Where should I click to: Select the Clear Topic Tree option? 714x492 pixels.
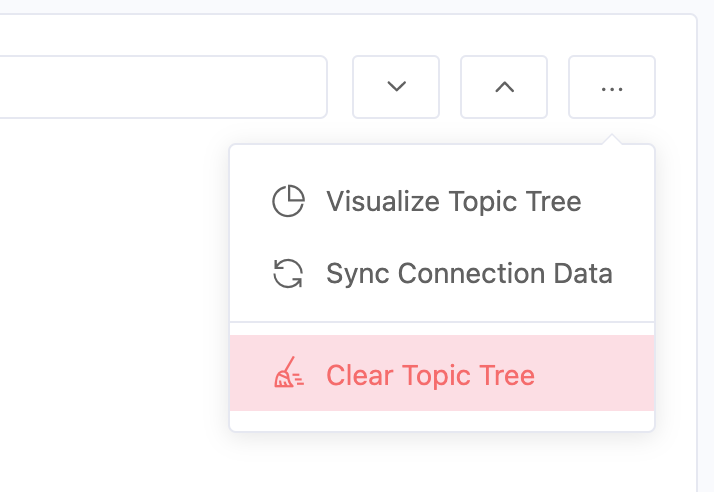click(x=430, y=375)
